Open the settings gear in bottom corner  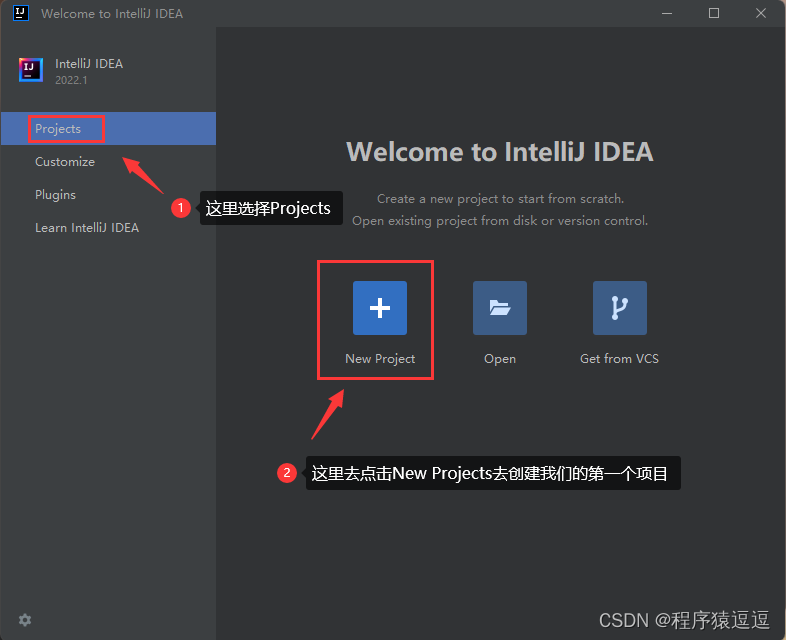25,620
